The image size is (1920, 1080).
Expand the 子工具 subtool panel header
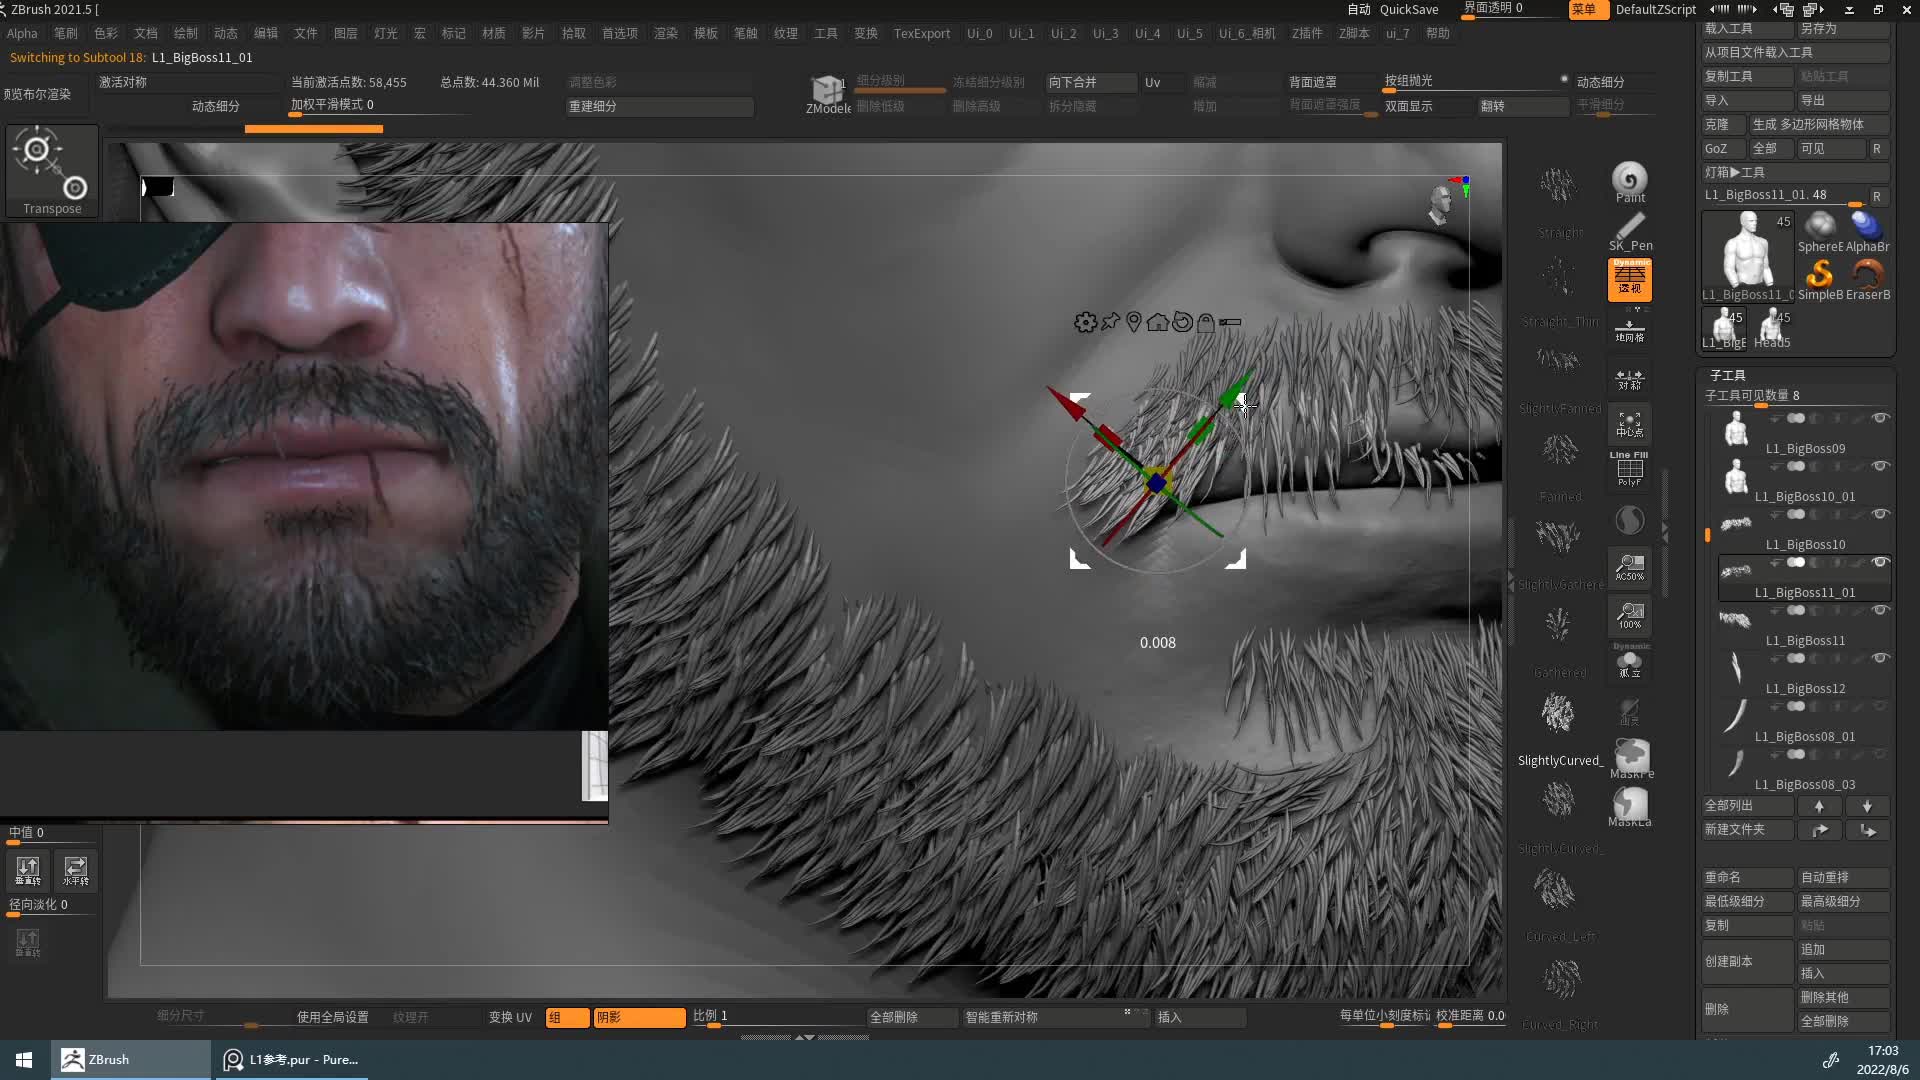pyautogui.click(x=1727, y=375)
